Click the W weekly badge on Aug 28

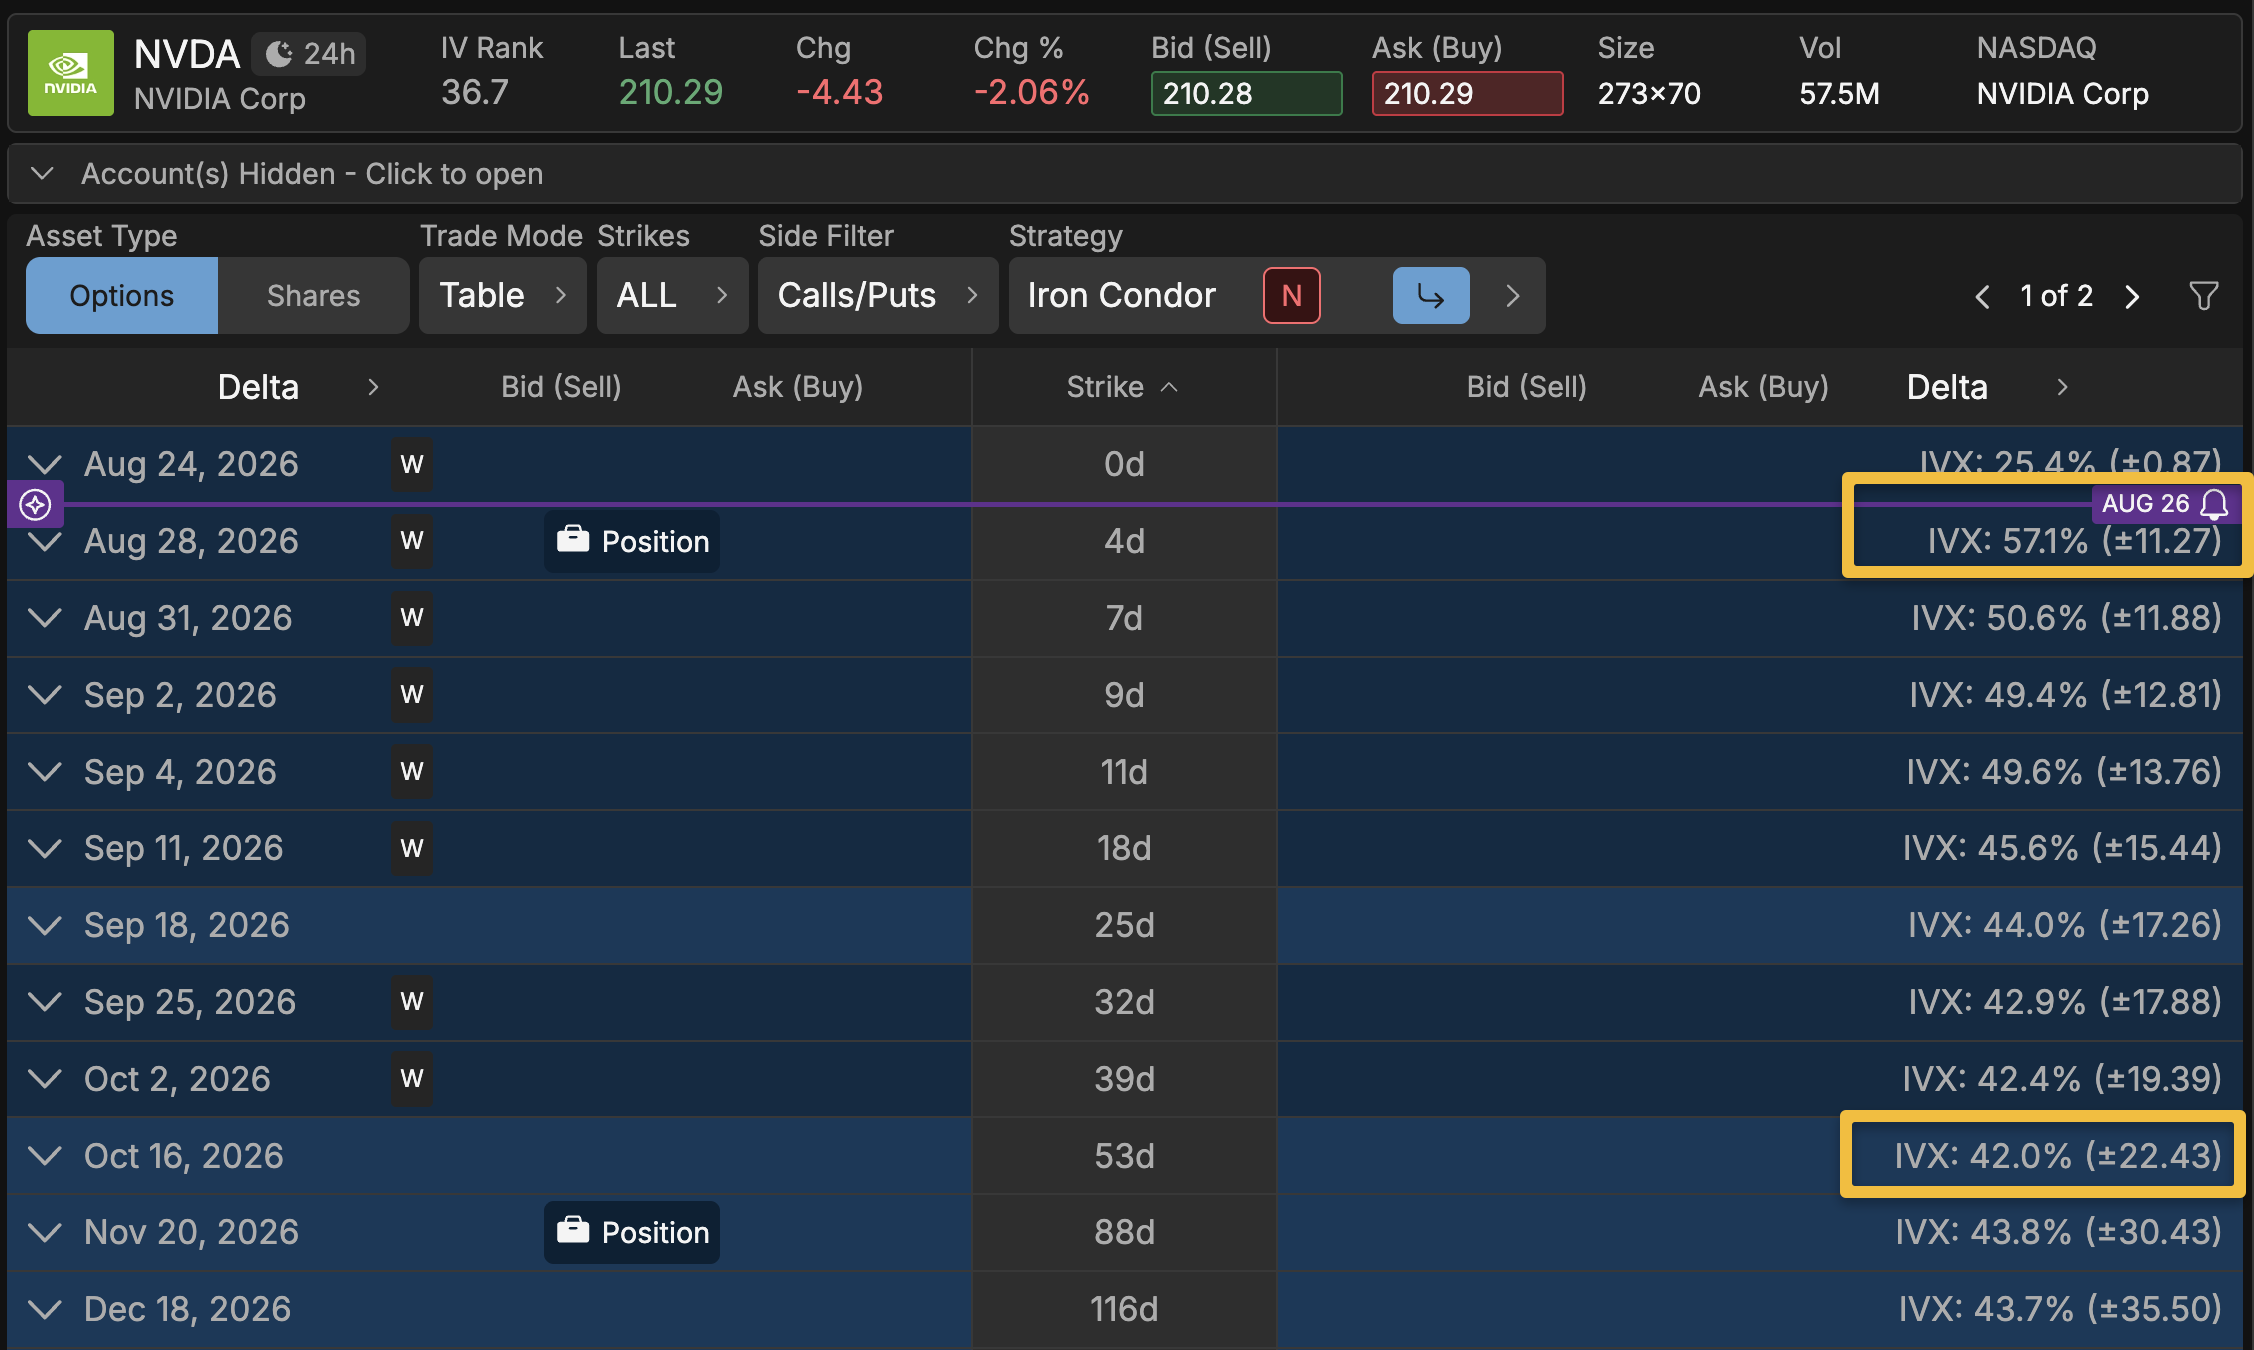412,541
